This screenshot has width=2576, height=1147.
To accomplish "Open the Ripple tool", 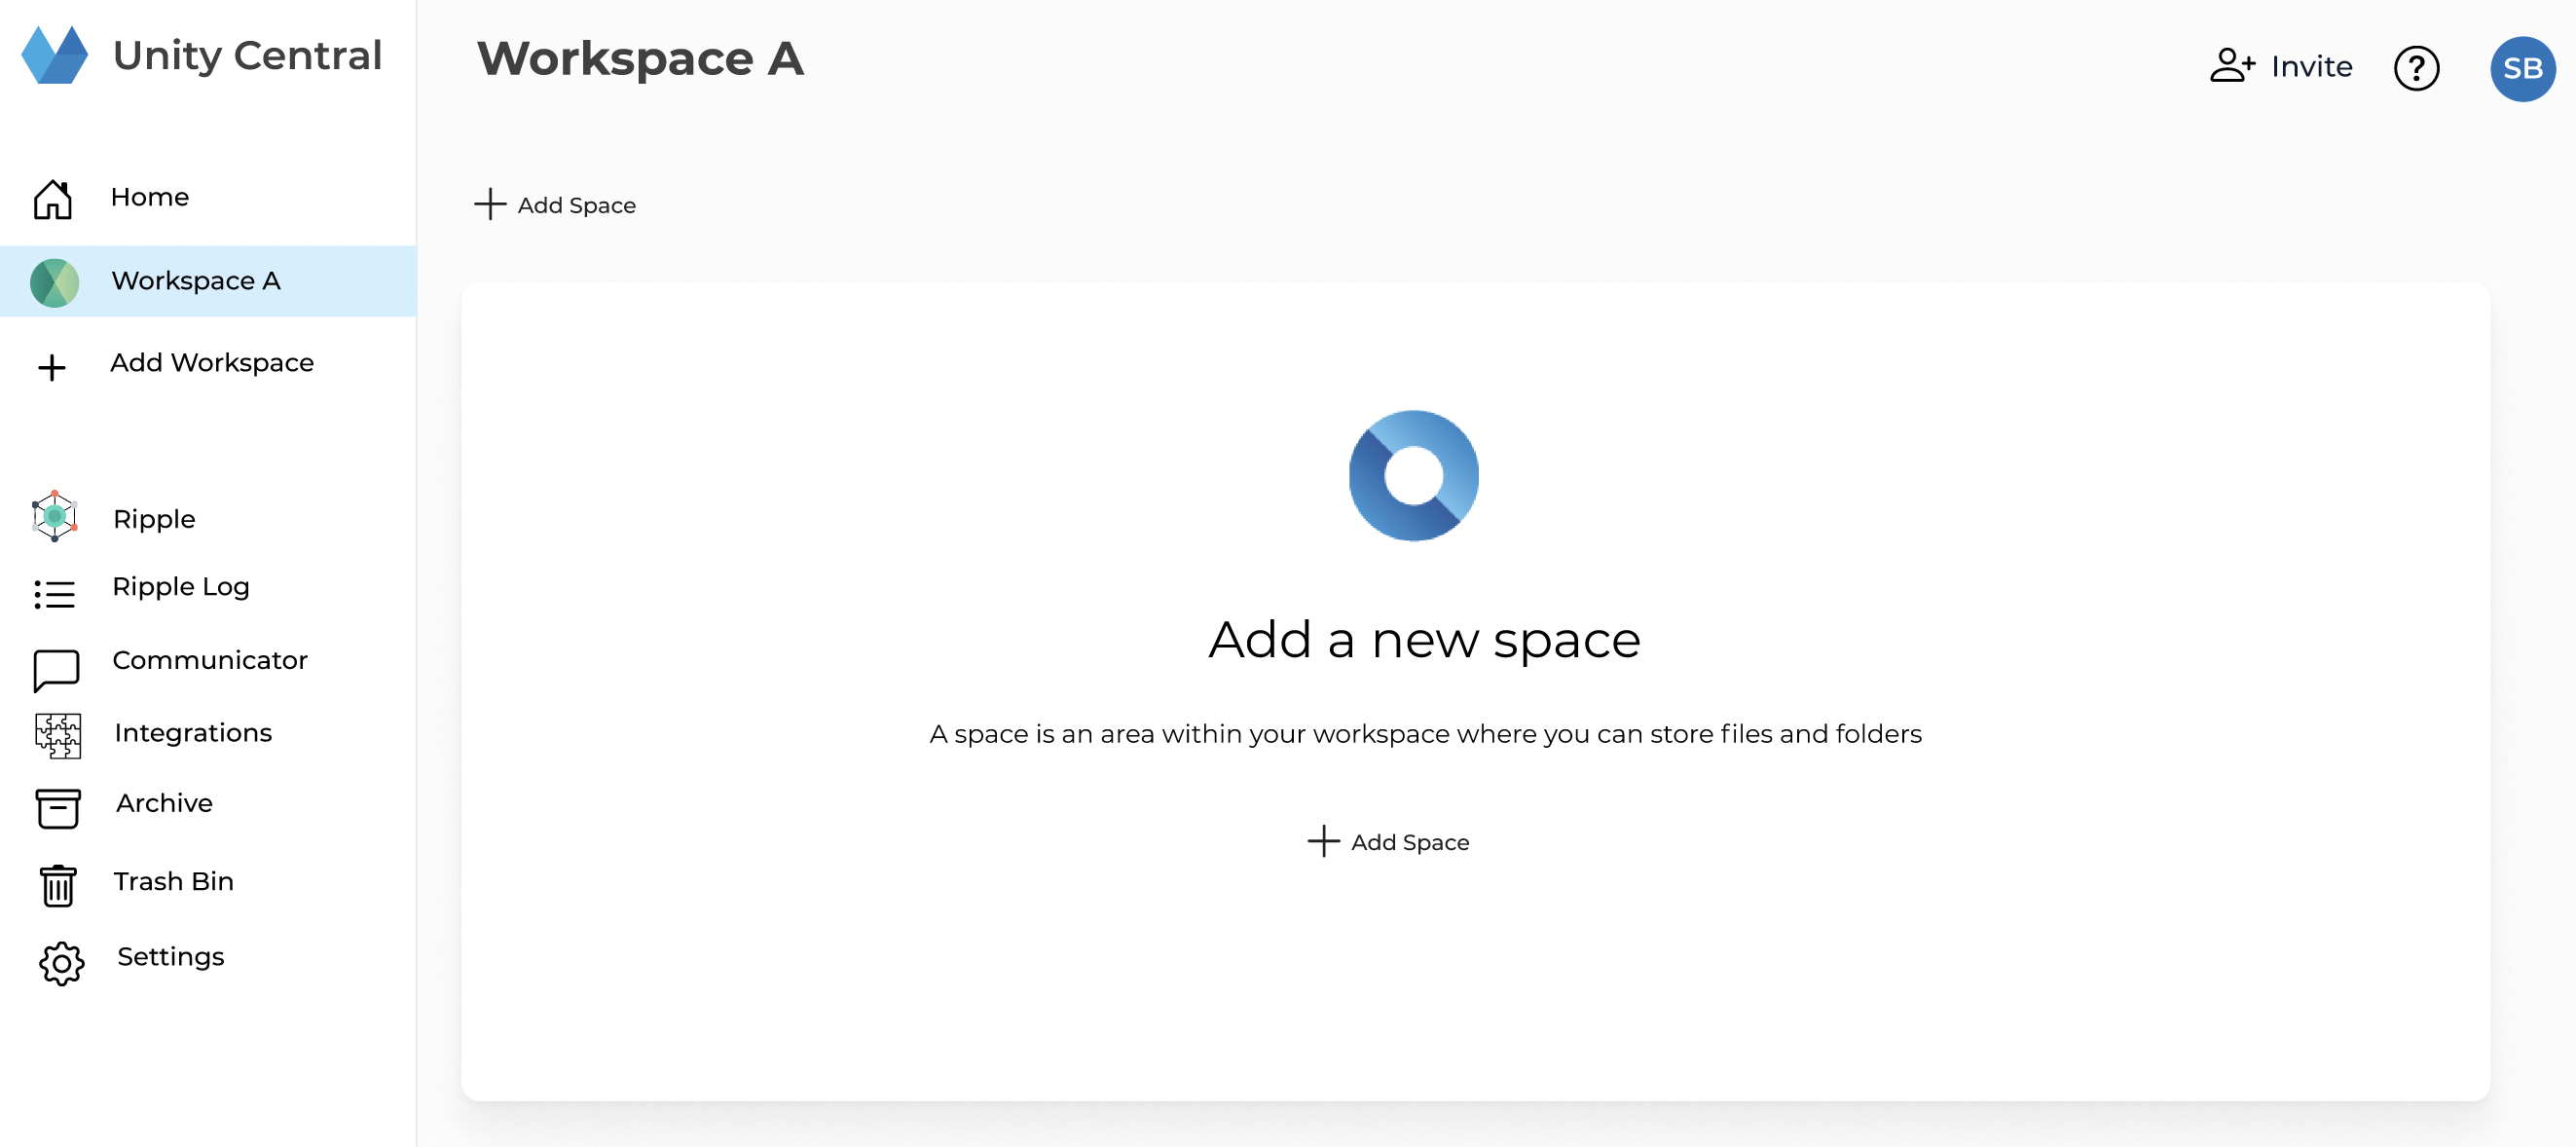I will 153,518.
